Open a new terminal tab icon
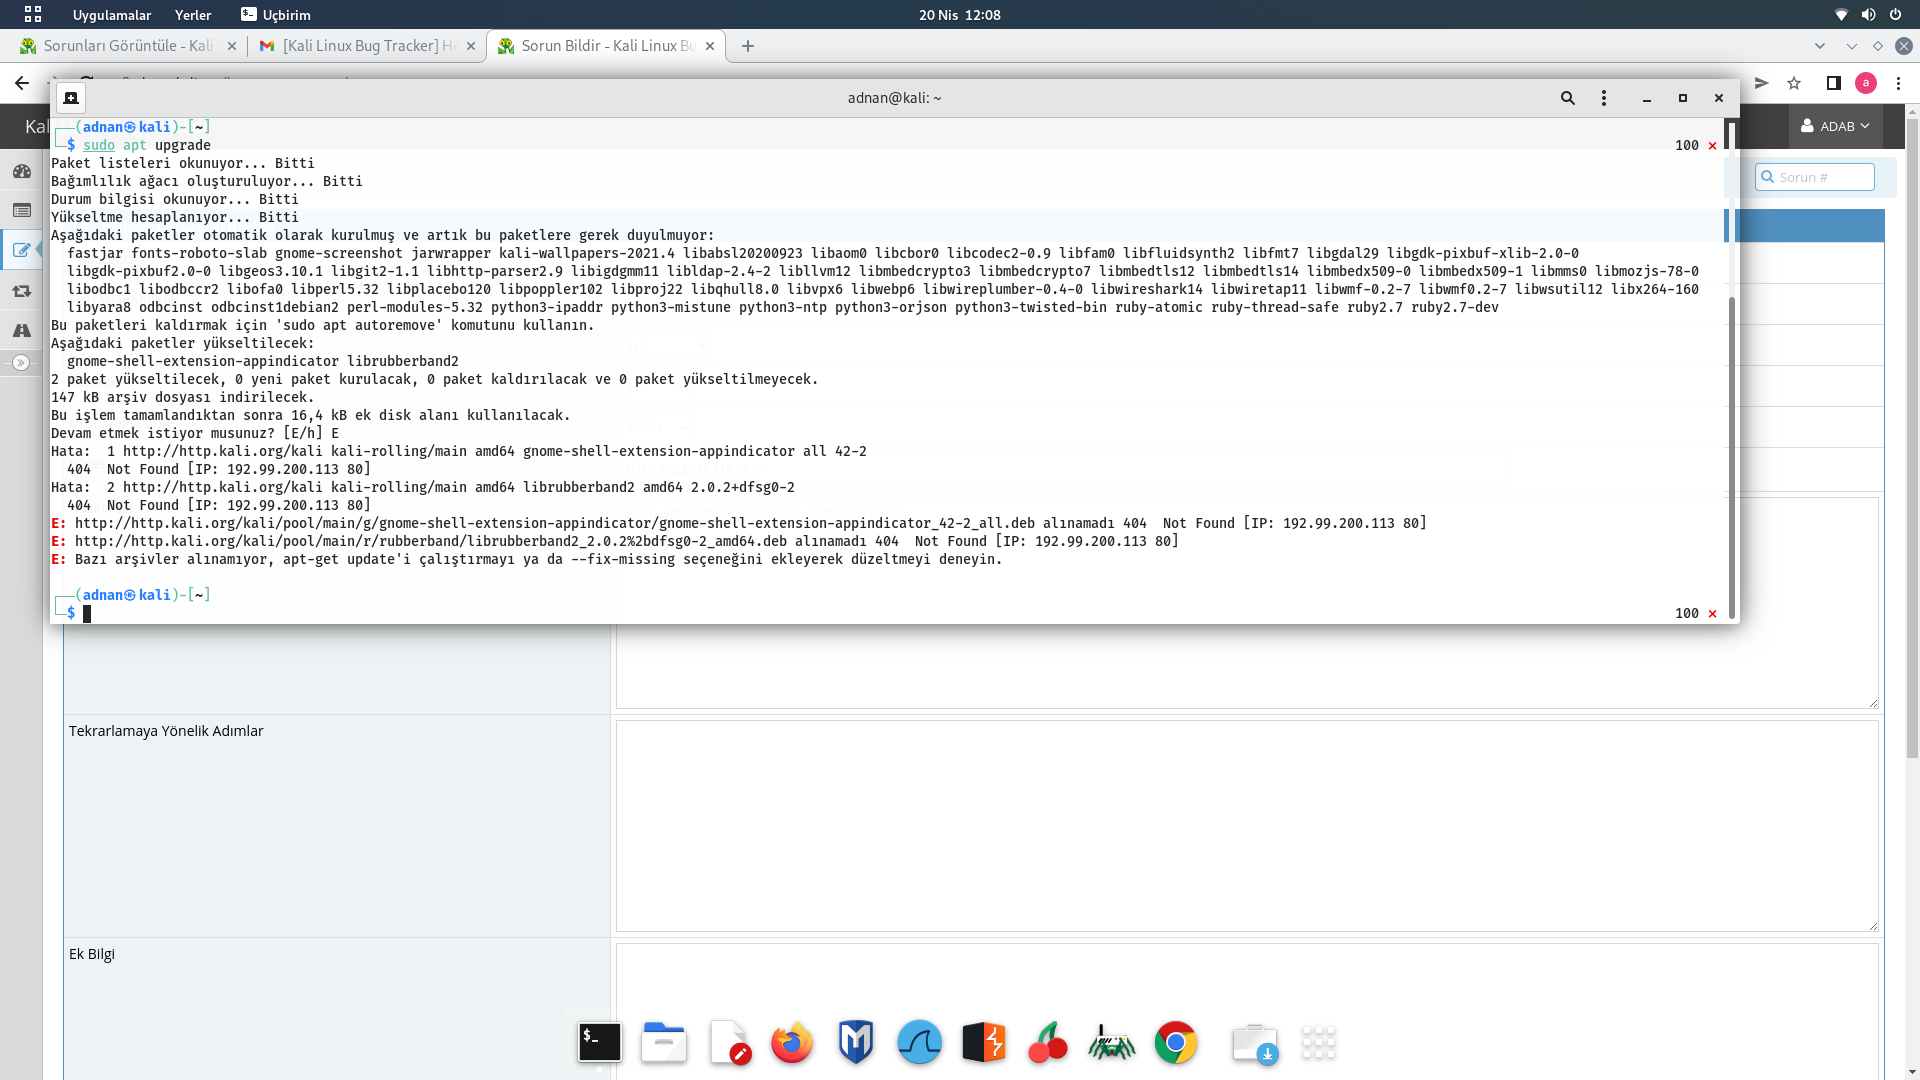This screenshot has height=1080, width=1920. (x=71, y=98)
